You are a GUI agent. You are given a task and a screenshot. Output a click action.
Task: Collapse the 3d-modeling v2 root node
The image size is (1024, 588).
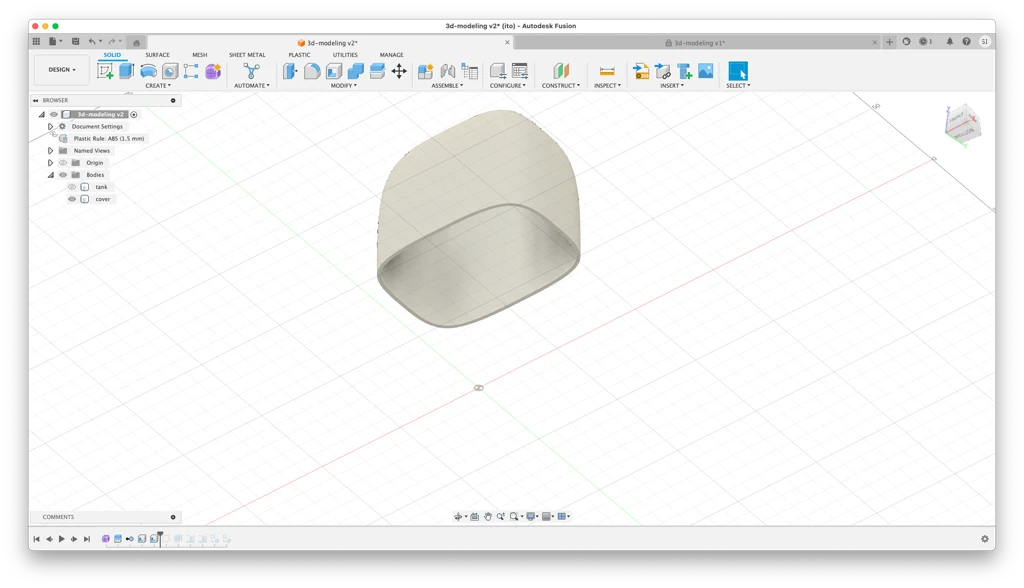[42, 114]
